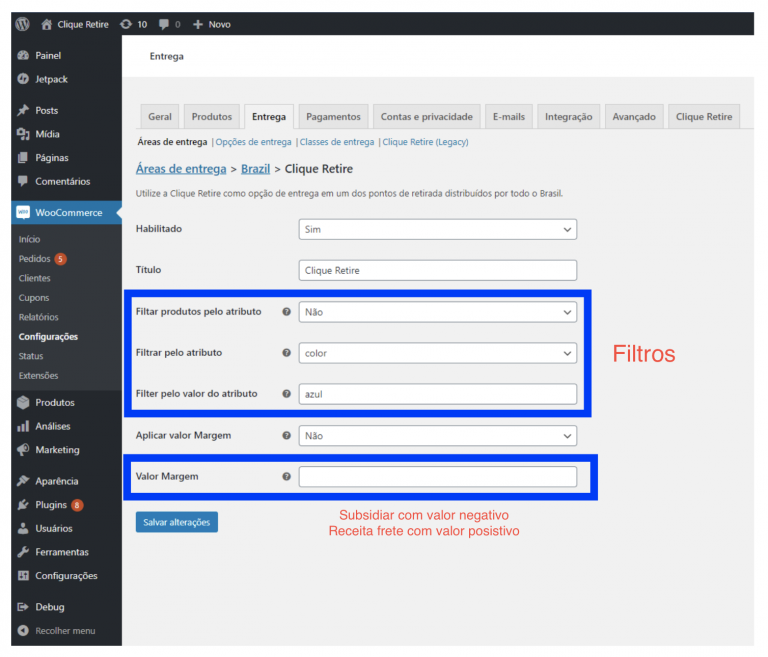Open the color attribute dropdown
This screenshot has width=768, height=657.
(438, 353)
